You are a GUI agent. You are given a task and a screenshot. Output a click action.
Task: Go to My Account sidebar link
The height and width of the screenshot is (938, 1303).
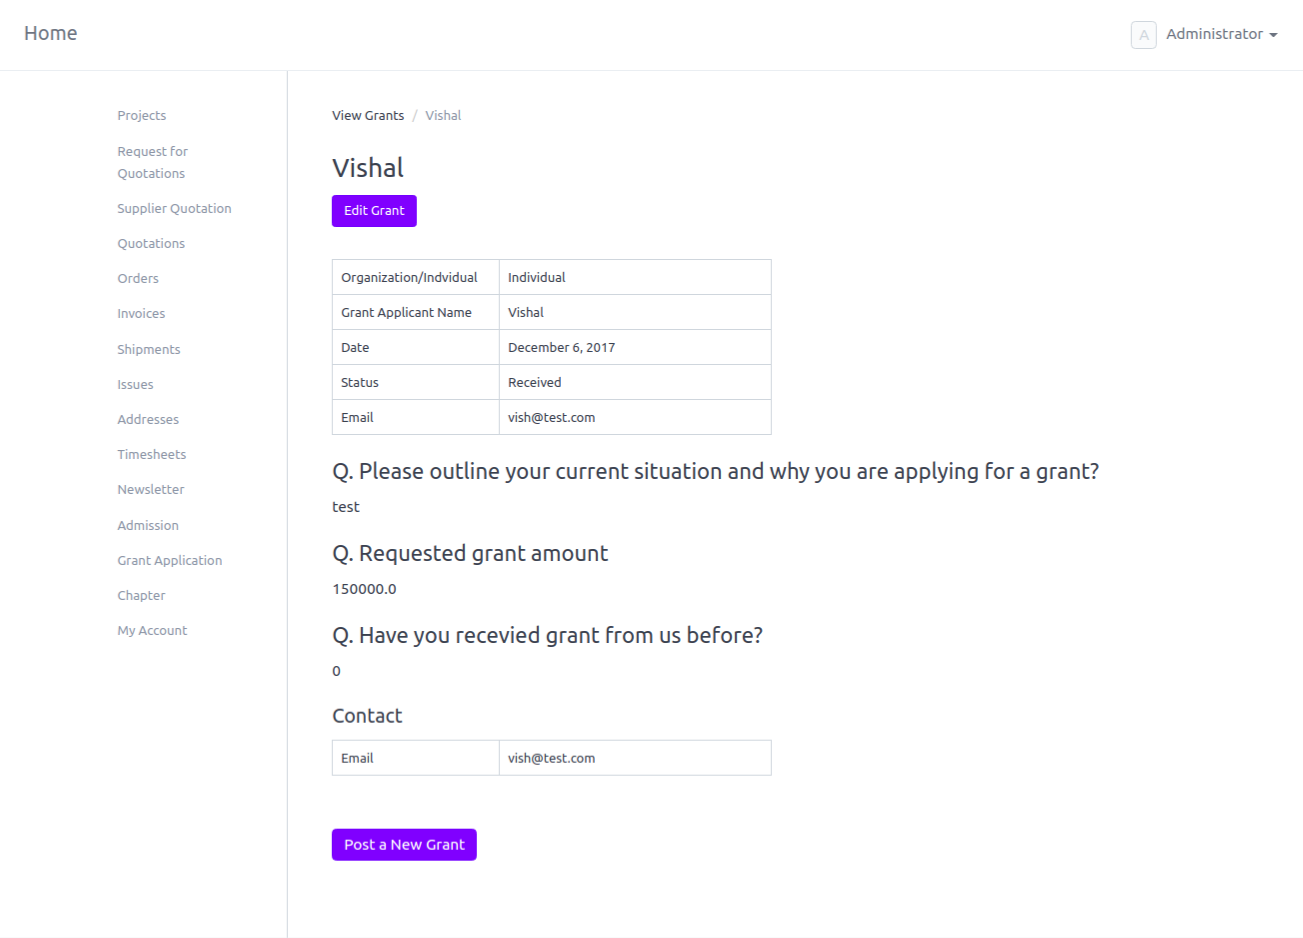(152, 631)
